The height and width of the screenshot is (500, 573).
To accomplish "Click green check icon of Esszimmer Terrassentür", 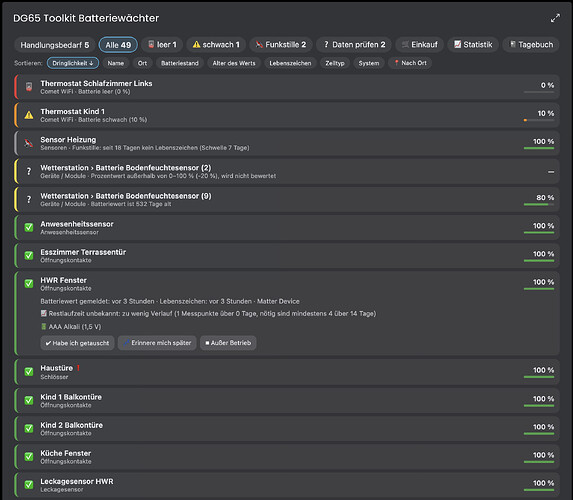I will [x=29, y=255].
